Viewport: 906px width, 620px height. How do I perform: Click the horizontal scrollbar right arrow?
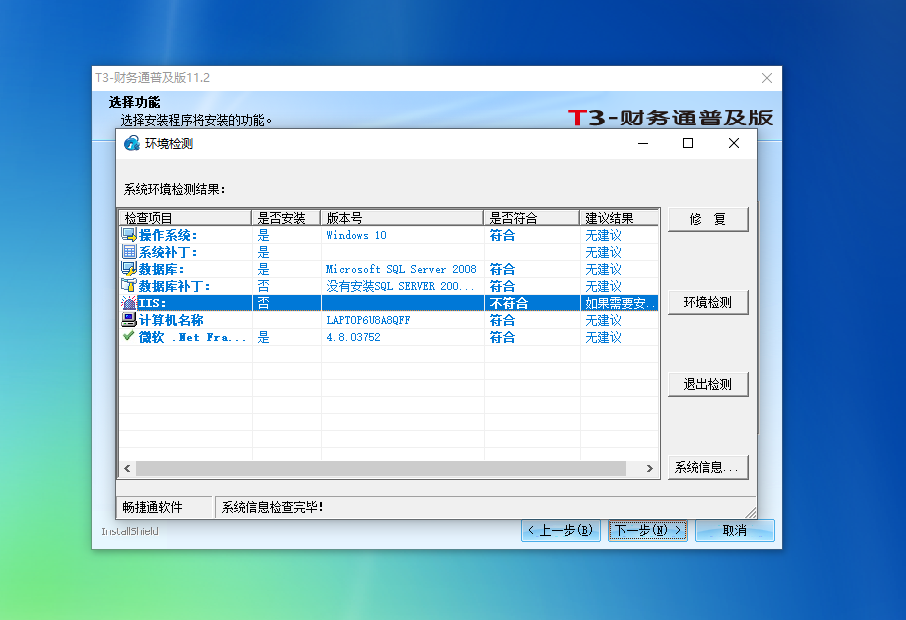tap(650, 468)
